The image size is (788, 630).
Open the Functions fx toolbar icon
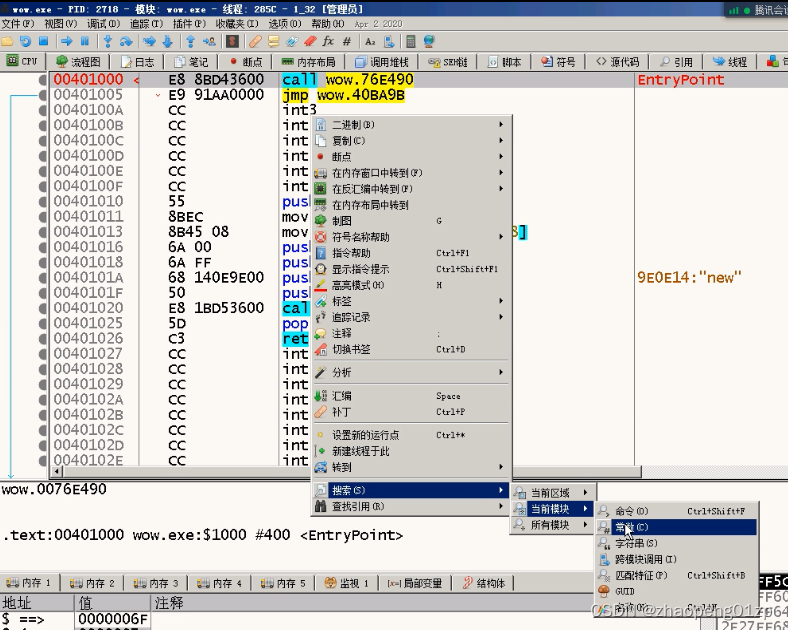pyautogui.click(x=328, y=41)
